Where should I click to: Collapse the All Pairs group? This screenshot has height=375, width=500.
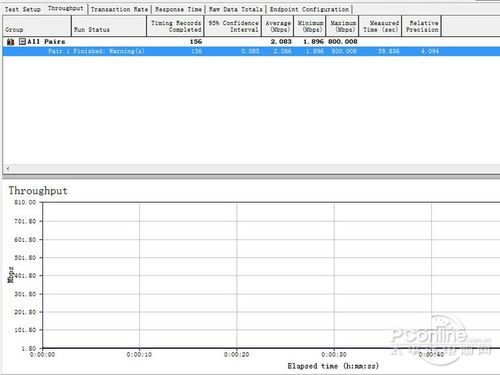(x=22, y=42)
